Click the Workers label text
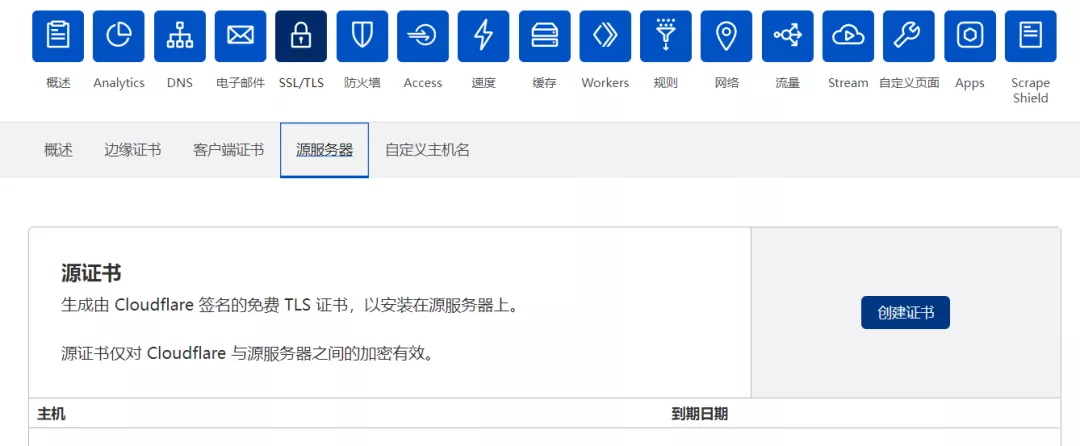 tap(605, 83)
